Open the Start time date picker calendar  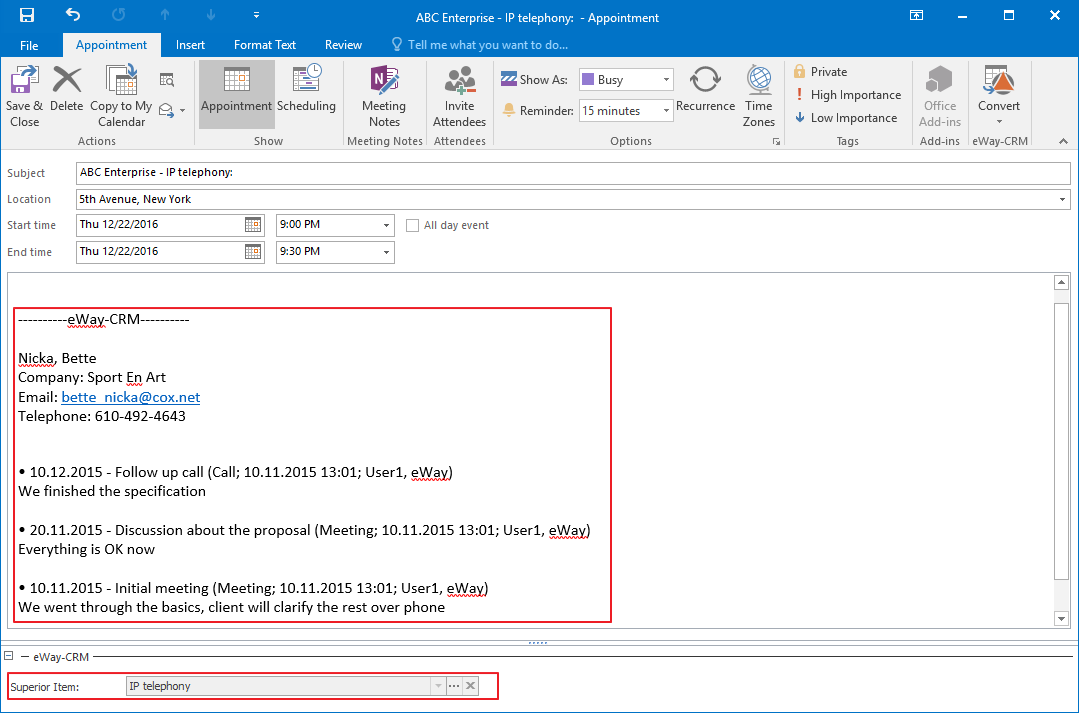pyautogui.click(x=253, y=225)
